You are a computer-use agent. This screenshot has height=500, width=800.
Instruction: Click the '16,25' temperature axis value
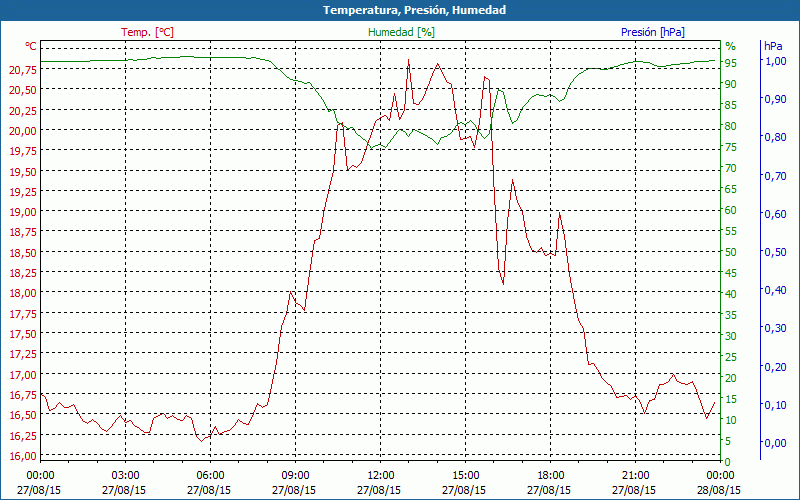[x=23, y=435]
